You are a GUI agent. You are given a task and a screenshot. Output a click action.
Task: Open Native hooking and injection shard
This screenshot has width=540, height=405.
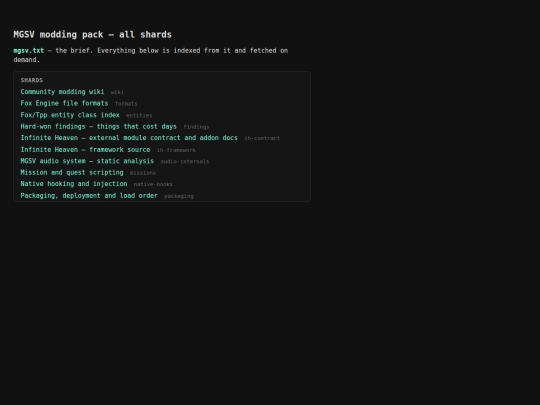point(74,184)
